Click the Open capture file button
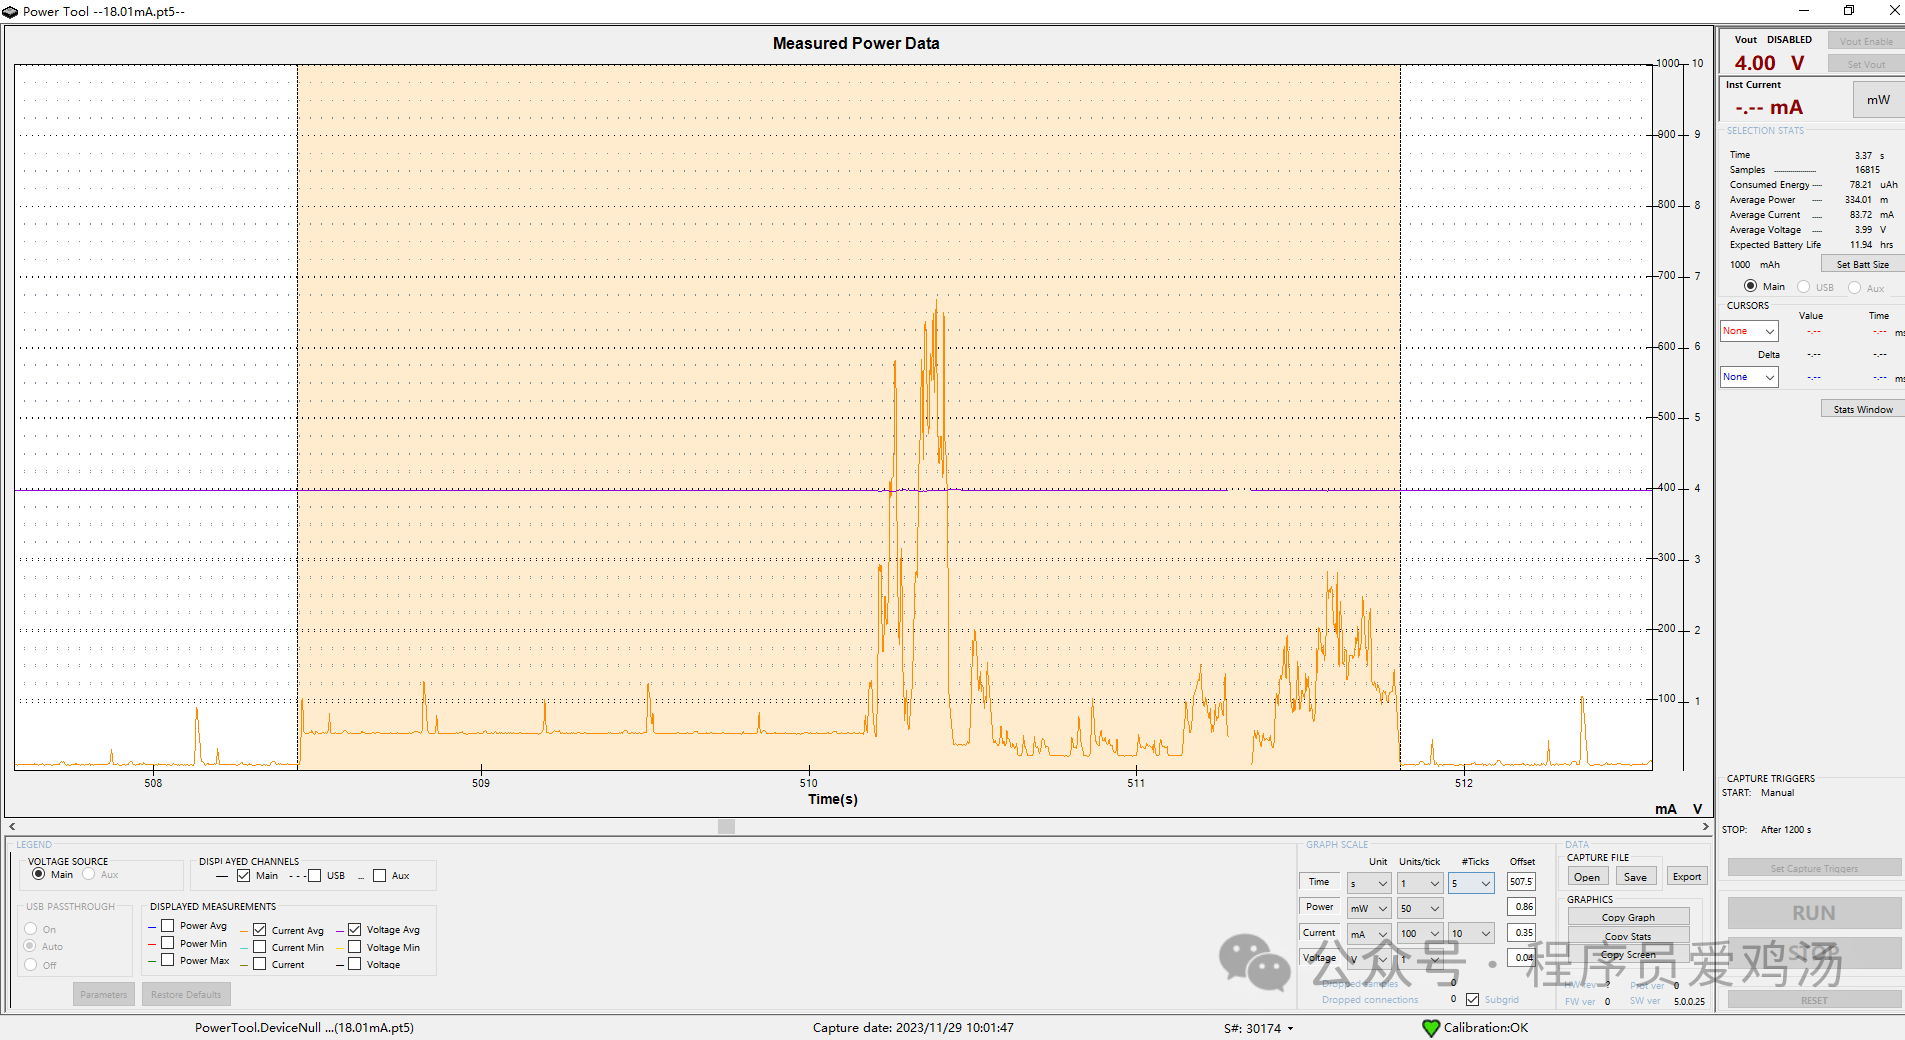Image resolution: width=1905 pixels, height=1040 pixels. click(x=1587, y=877)
